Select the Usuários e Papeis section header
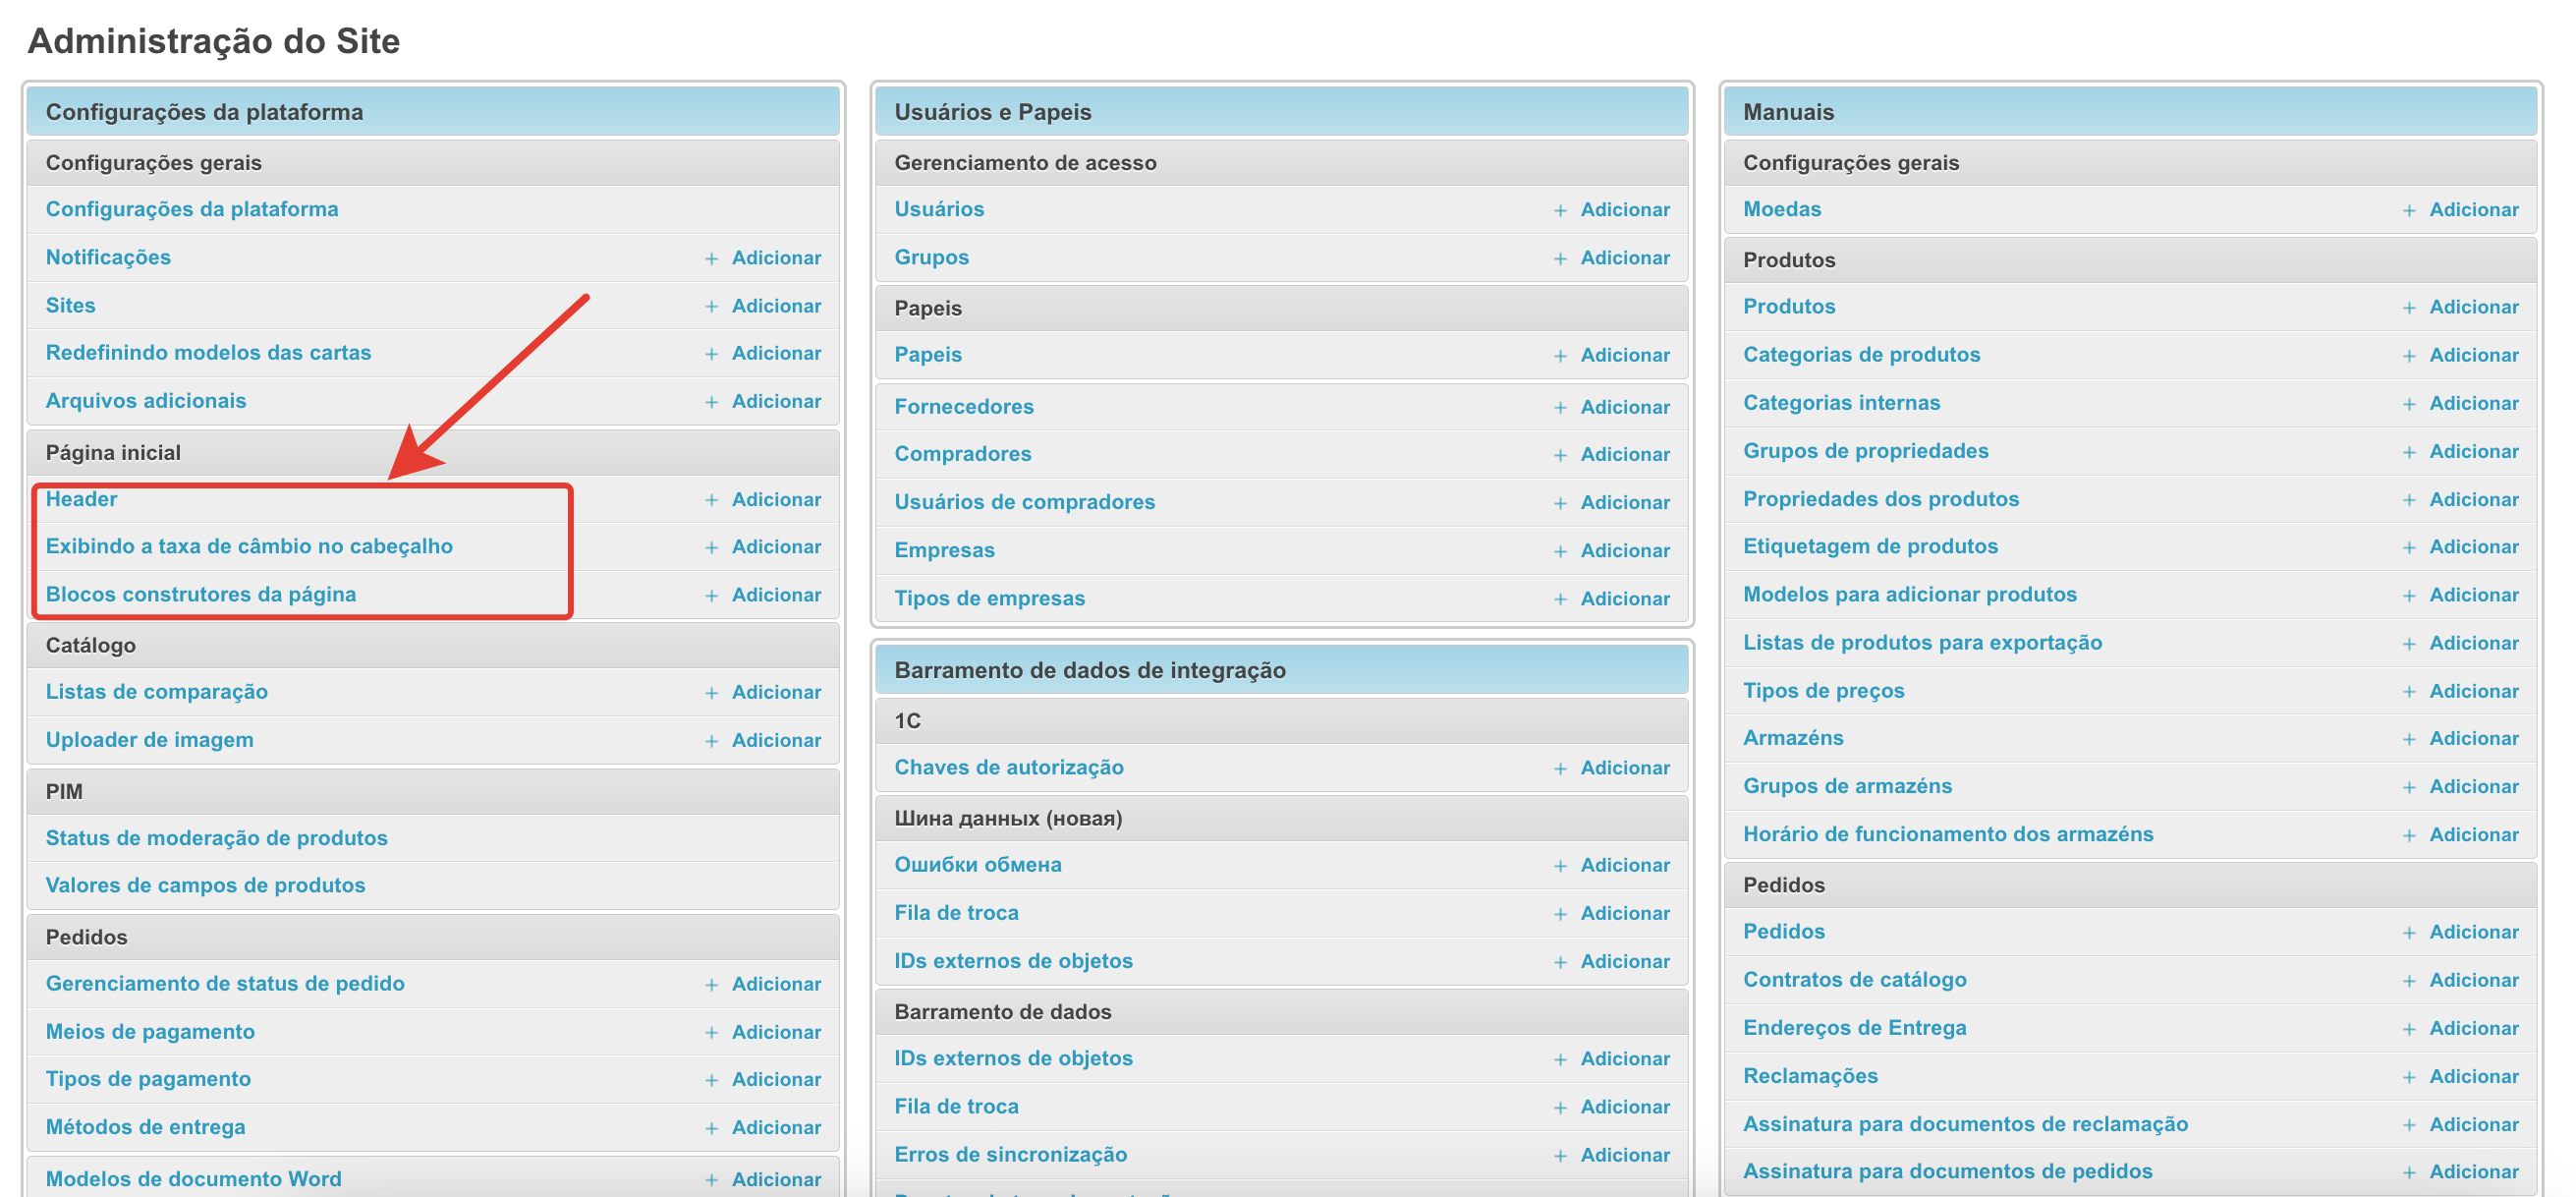 click(992, 112)
